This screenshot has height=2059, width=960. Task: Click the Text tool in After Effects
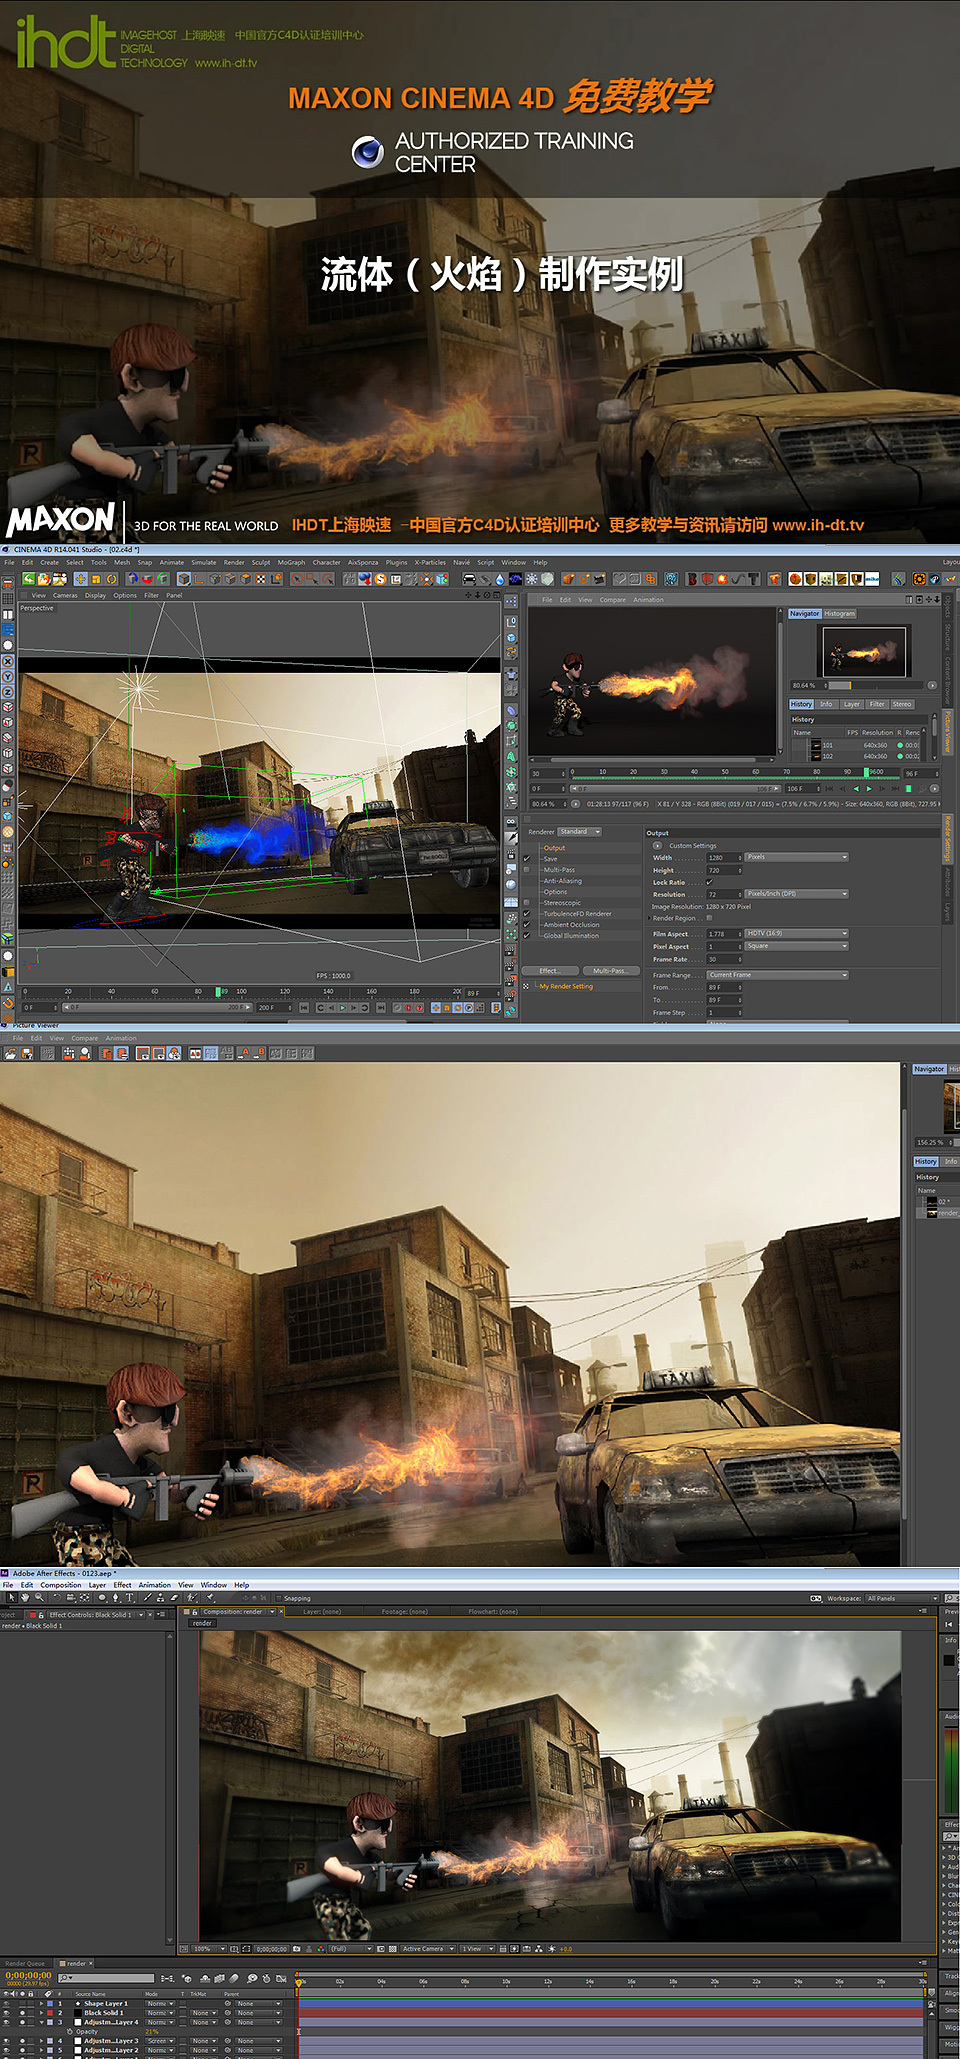click(129, 1598)
